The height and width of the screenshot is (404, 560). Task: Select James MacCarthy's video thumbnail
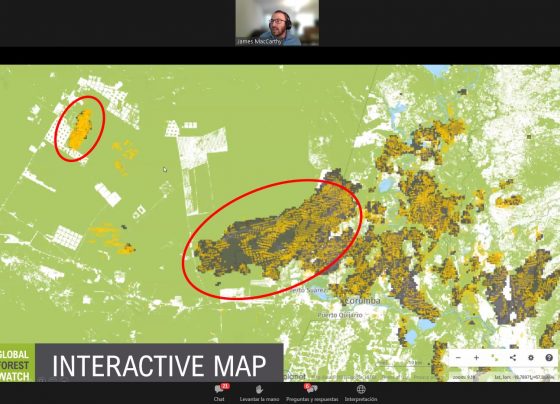pos(277,23)
